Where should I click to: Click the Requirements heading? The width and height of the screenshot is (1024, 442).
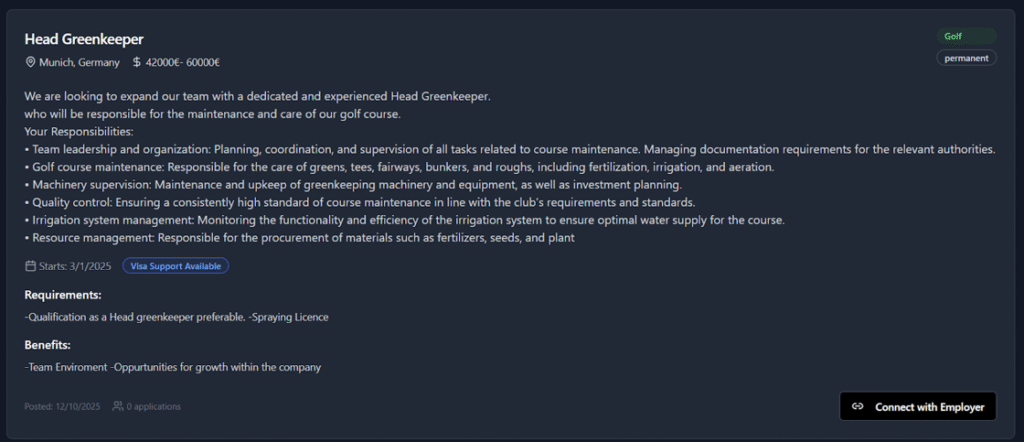(x=63, y=295)
